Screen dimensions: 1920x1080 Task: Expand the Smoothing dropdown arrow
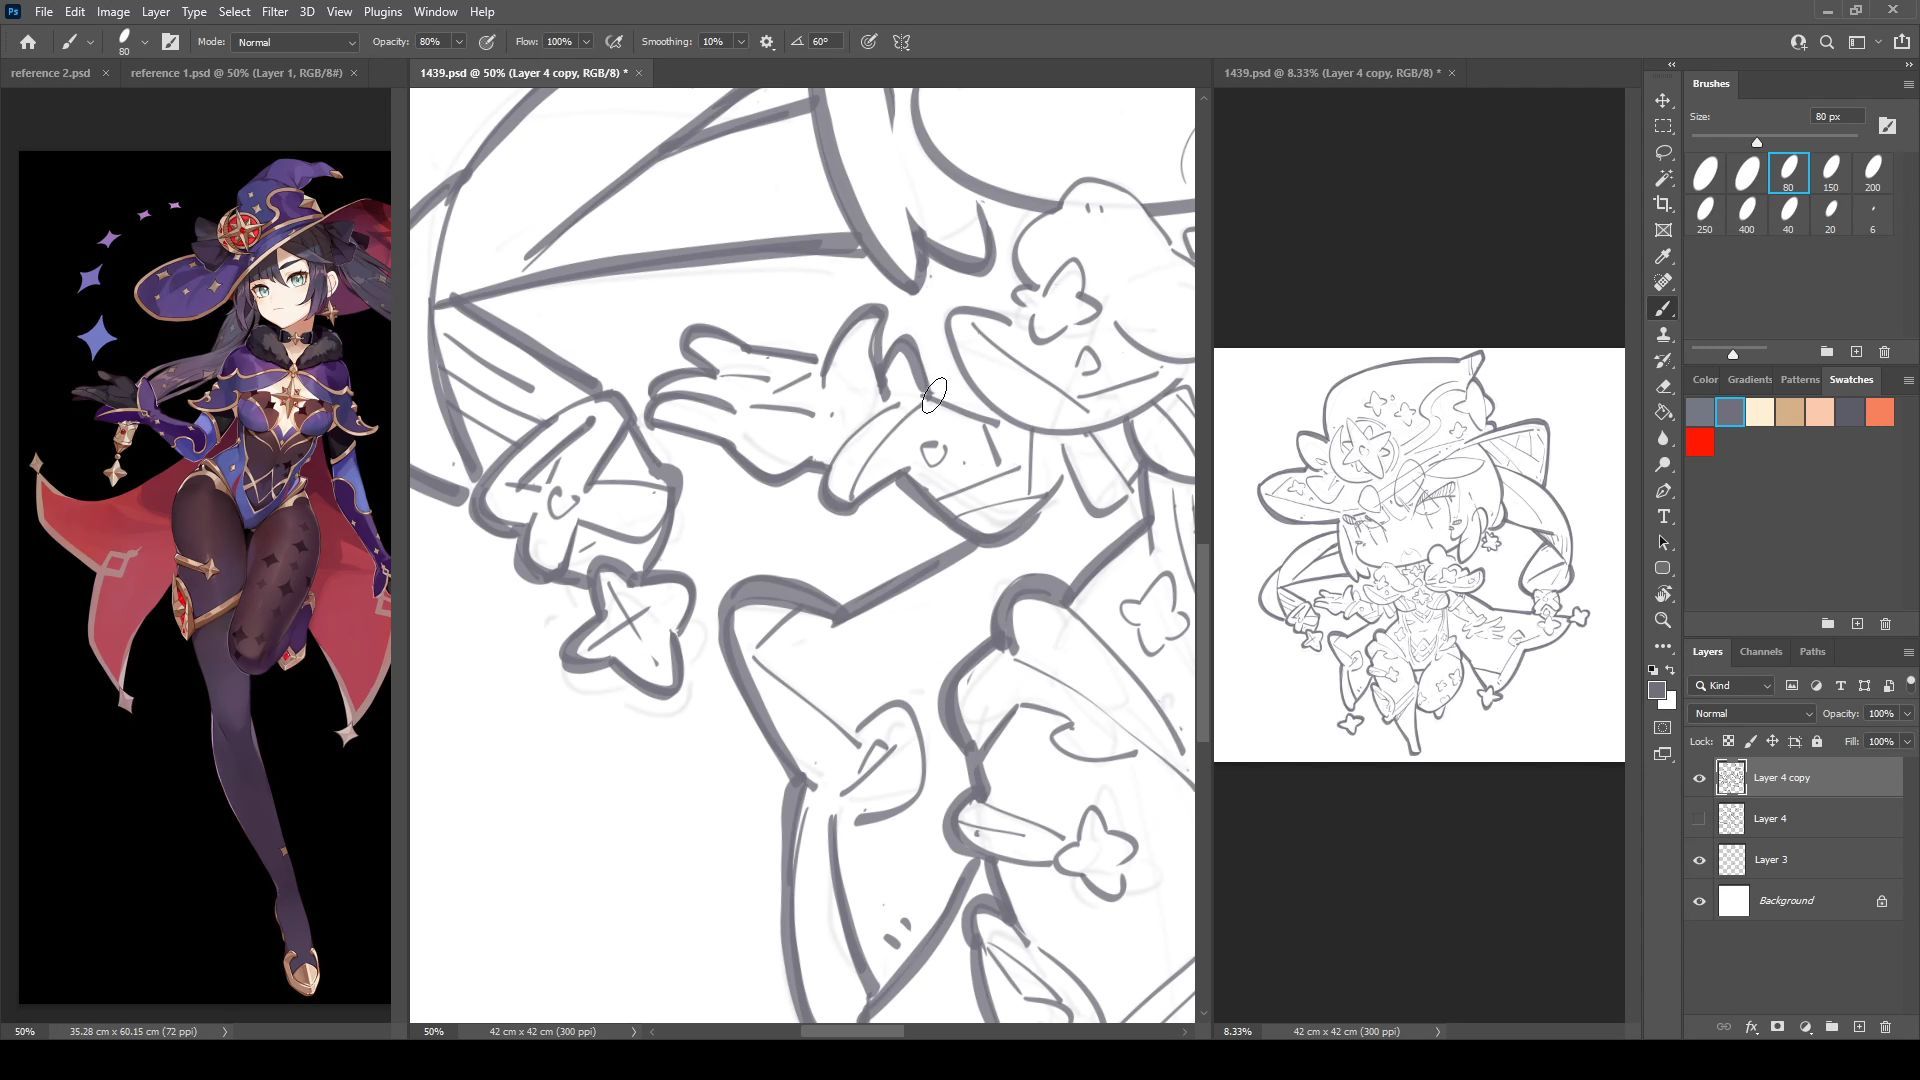(x=741, y=42)
